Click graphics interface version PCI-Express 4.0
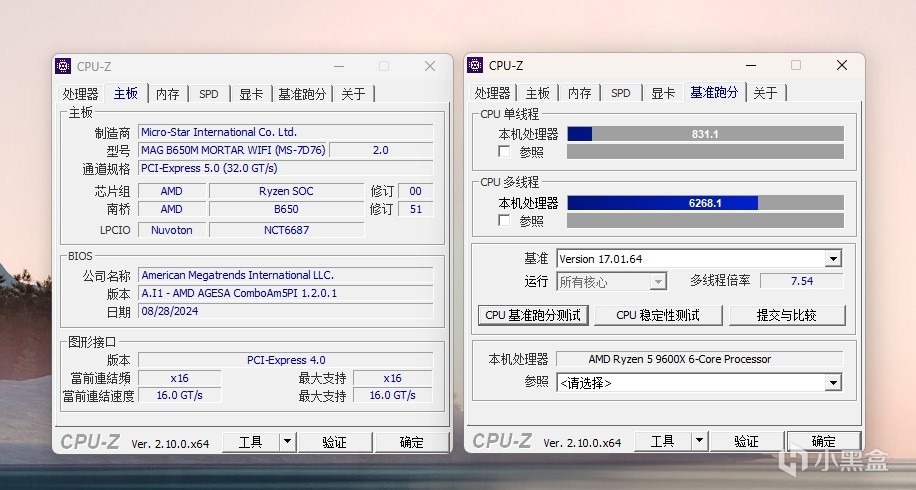This screenshot has width=916, height=490. (286, 360)
